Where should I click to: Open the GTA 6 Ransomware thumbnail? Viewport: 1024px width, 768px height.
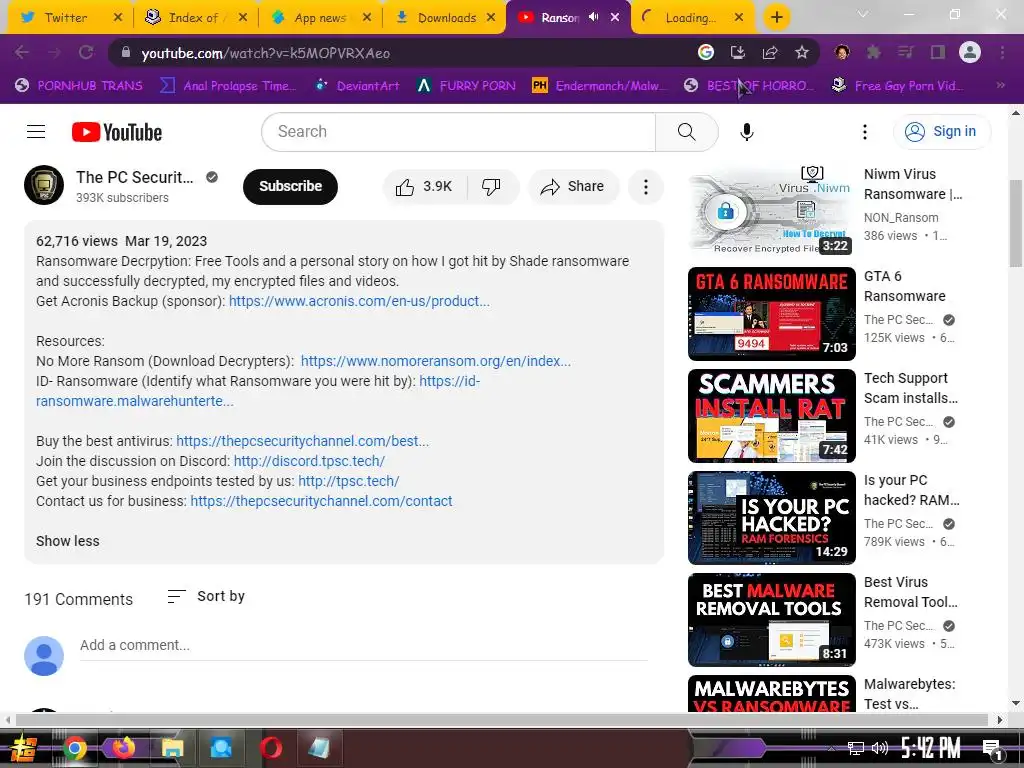point(771,313)
